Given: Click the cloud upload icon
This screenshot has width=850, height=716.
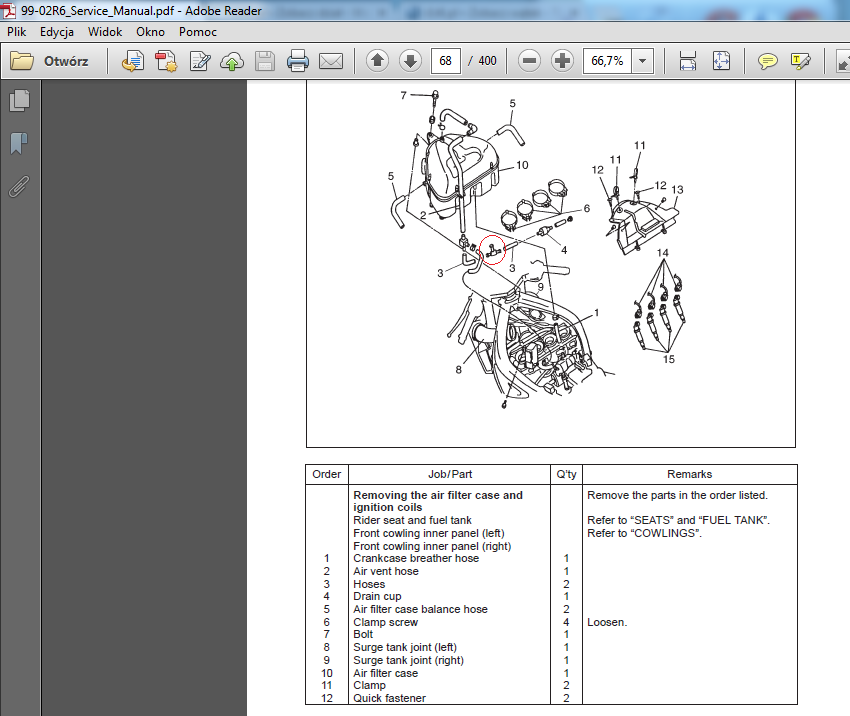Looking at the screenshot, I should click(232, 61).
